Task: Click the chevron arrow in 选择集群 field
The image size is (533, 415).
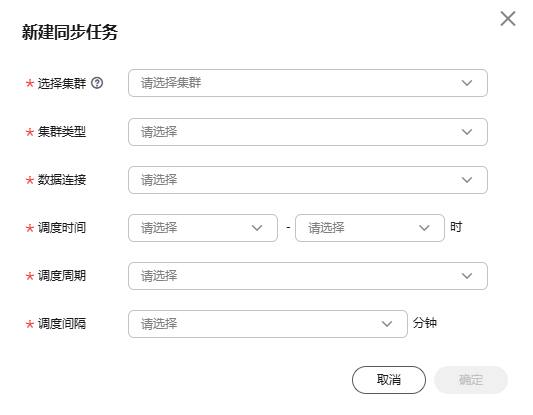Action: tap(467, 83)
